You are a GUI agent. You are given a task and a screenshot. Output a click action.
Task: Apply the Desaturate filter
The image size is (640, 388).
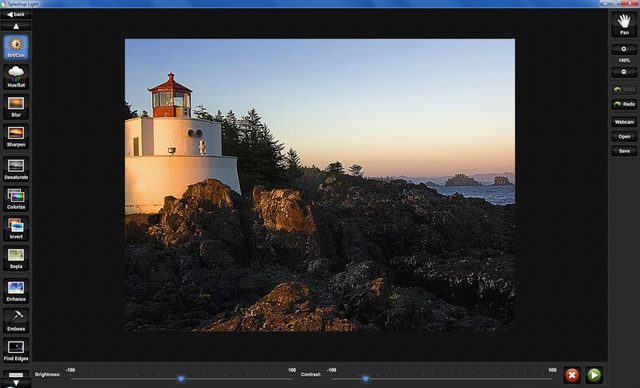[x=16, y=169]
